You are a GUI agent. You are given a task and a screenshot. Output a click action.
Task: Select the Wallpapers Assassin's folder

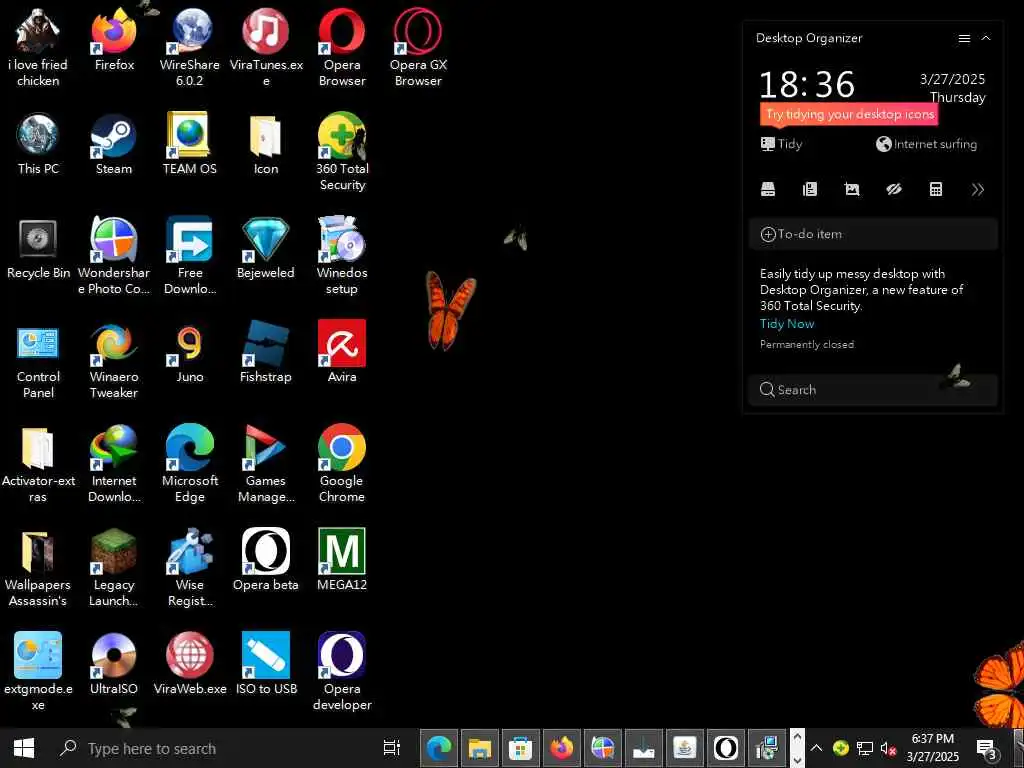38,568
